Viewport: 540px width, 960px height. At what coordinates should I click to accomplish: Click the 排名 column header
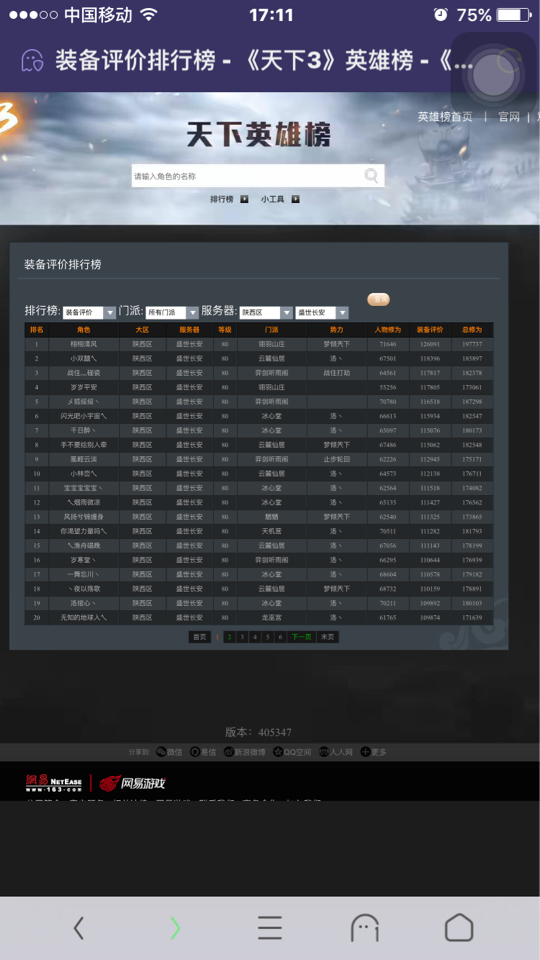pos(37,329)
